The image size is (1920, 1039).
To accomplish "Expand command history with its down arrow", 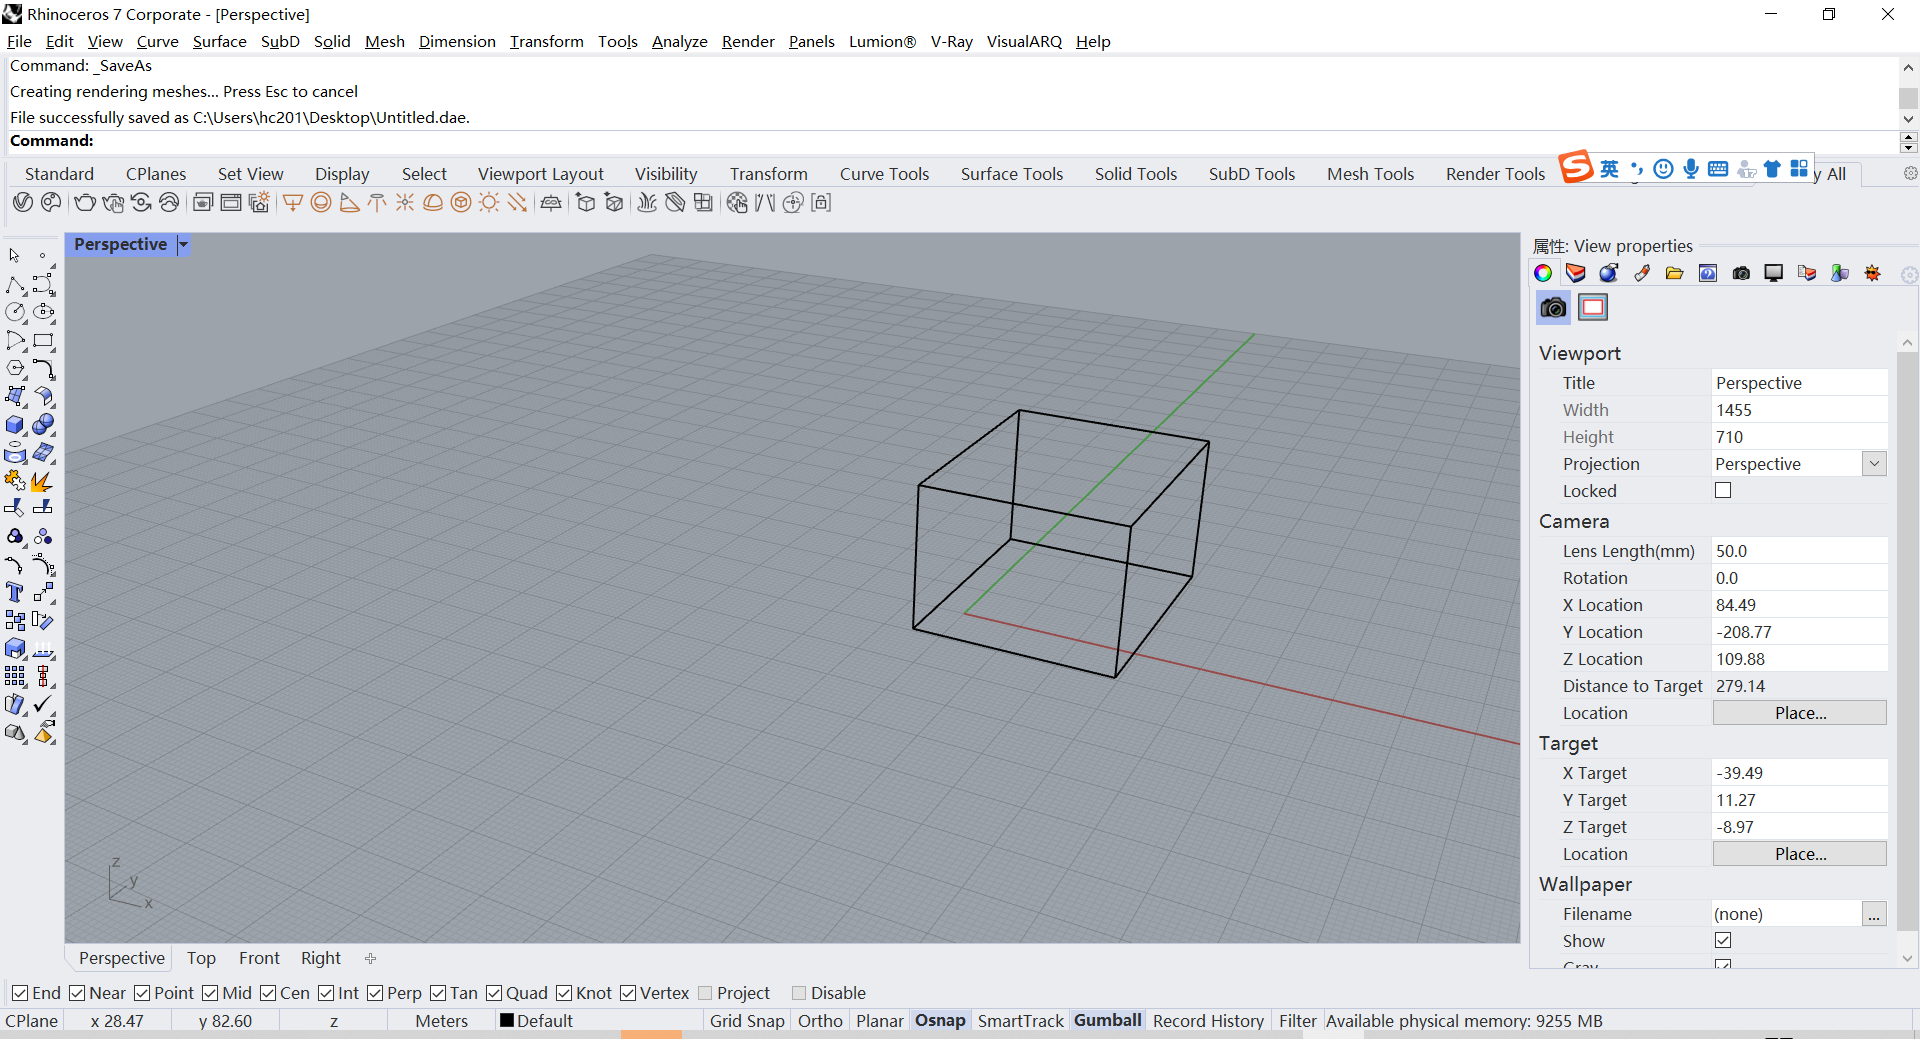I will point(1908,119).
